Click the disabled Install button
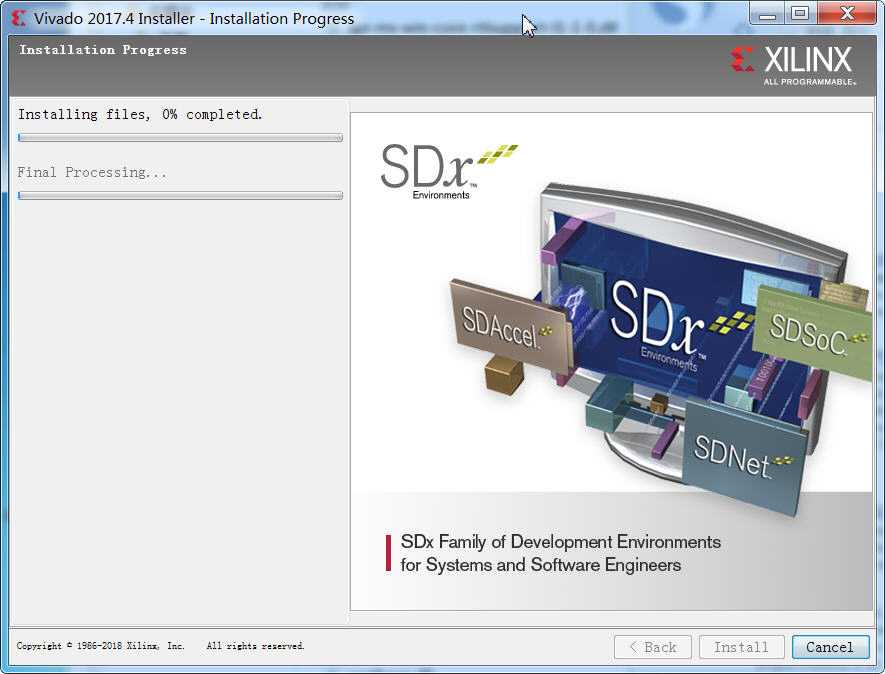 coord(741,647)
